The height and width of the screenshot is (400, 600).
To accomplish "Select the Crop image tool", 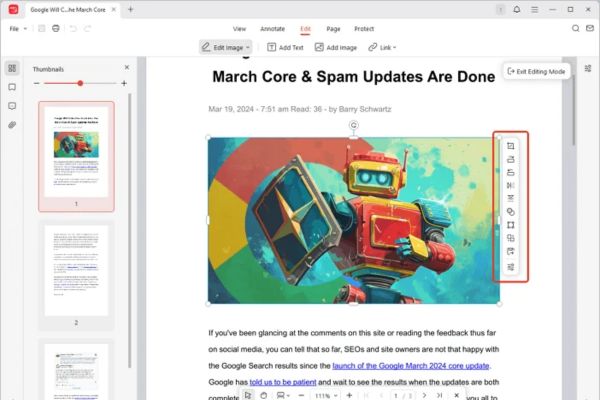I will click(x=511, y=146).
